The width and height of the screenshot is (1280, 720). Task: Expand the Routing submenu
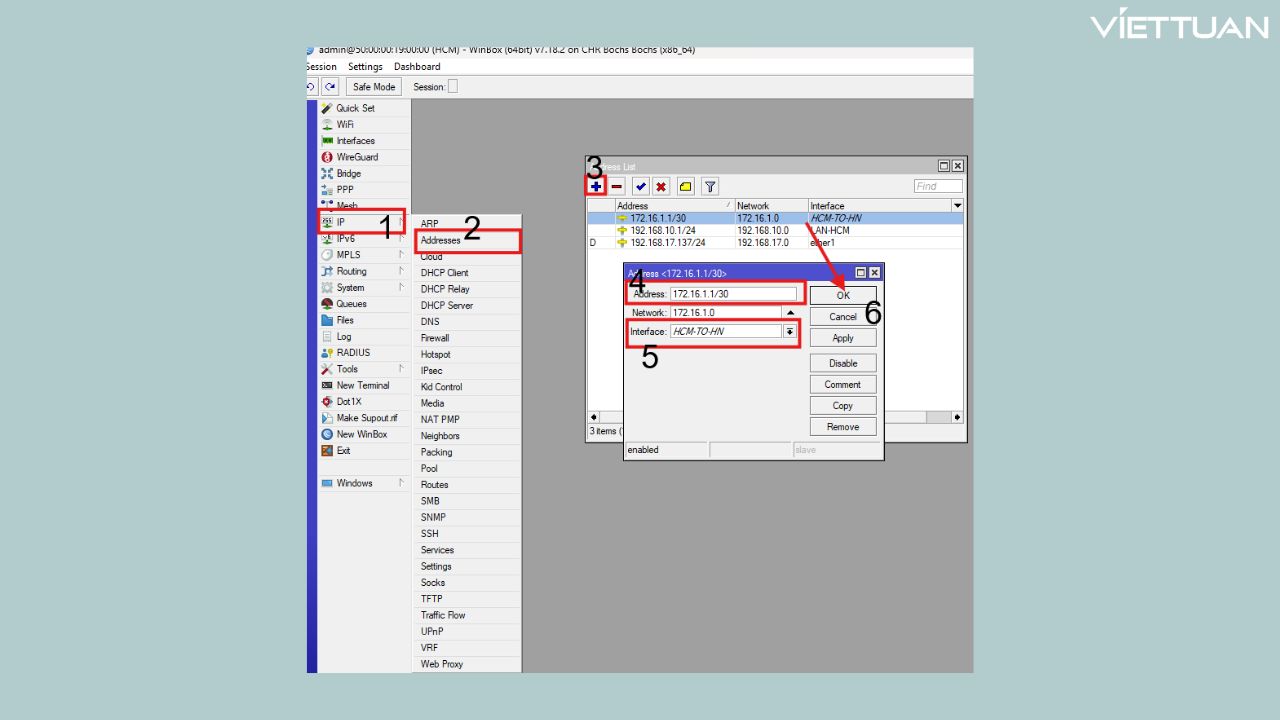[x=352, y=271]
